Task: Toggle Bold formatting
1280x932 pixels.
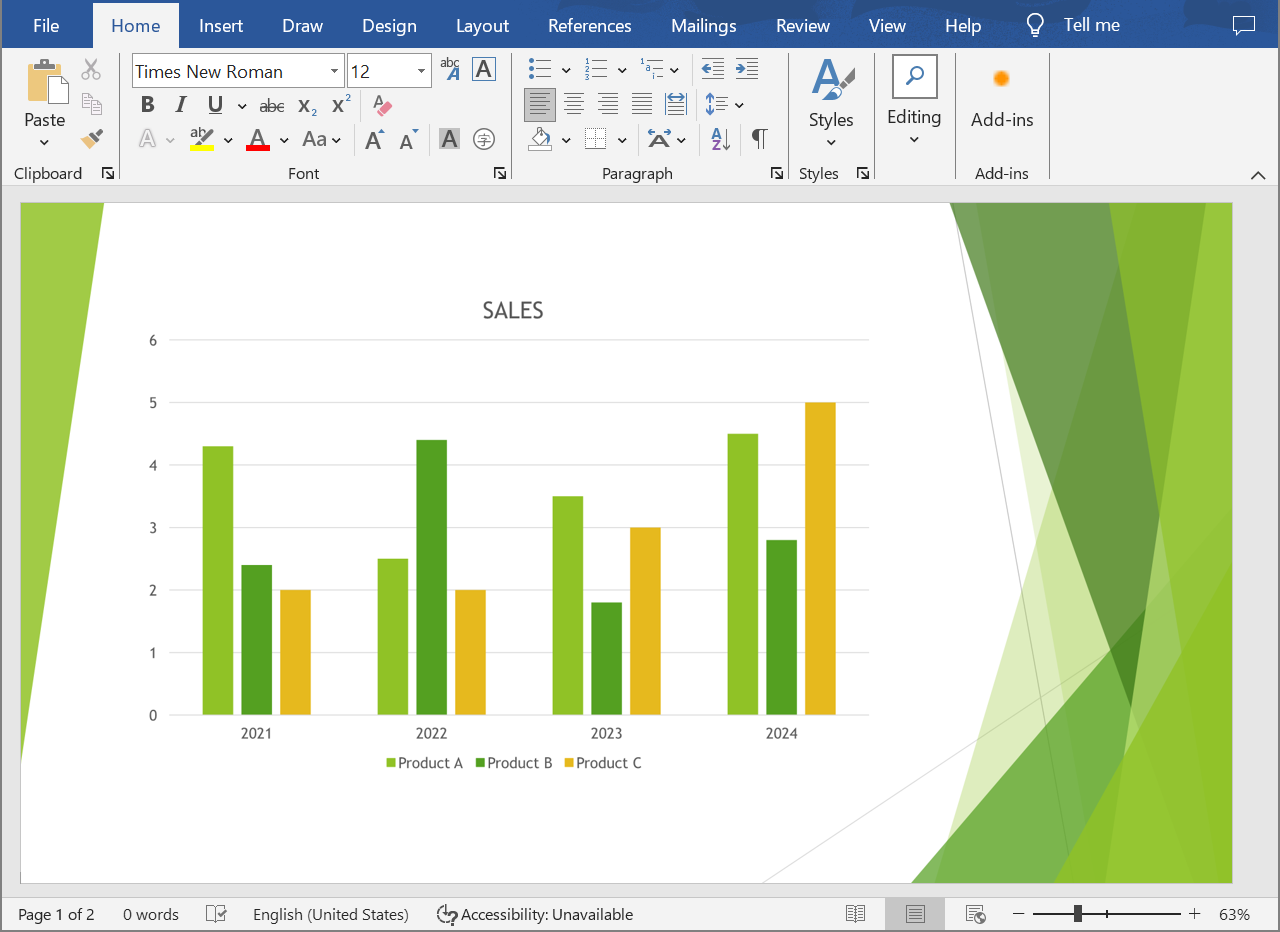Action: [147, 105]
